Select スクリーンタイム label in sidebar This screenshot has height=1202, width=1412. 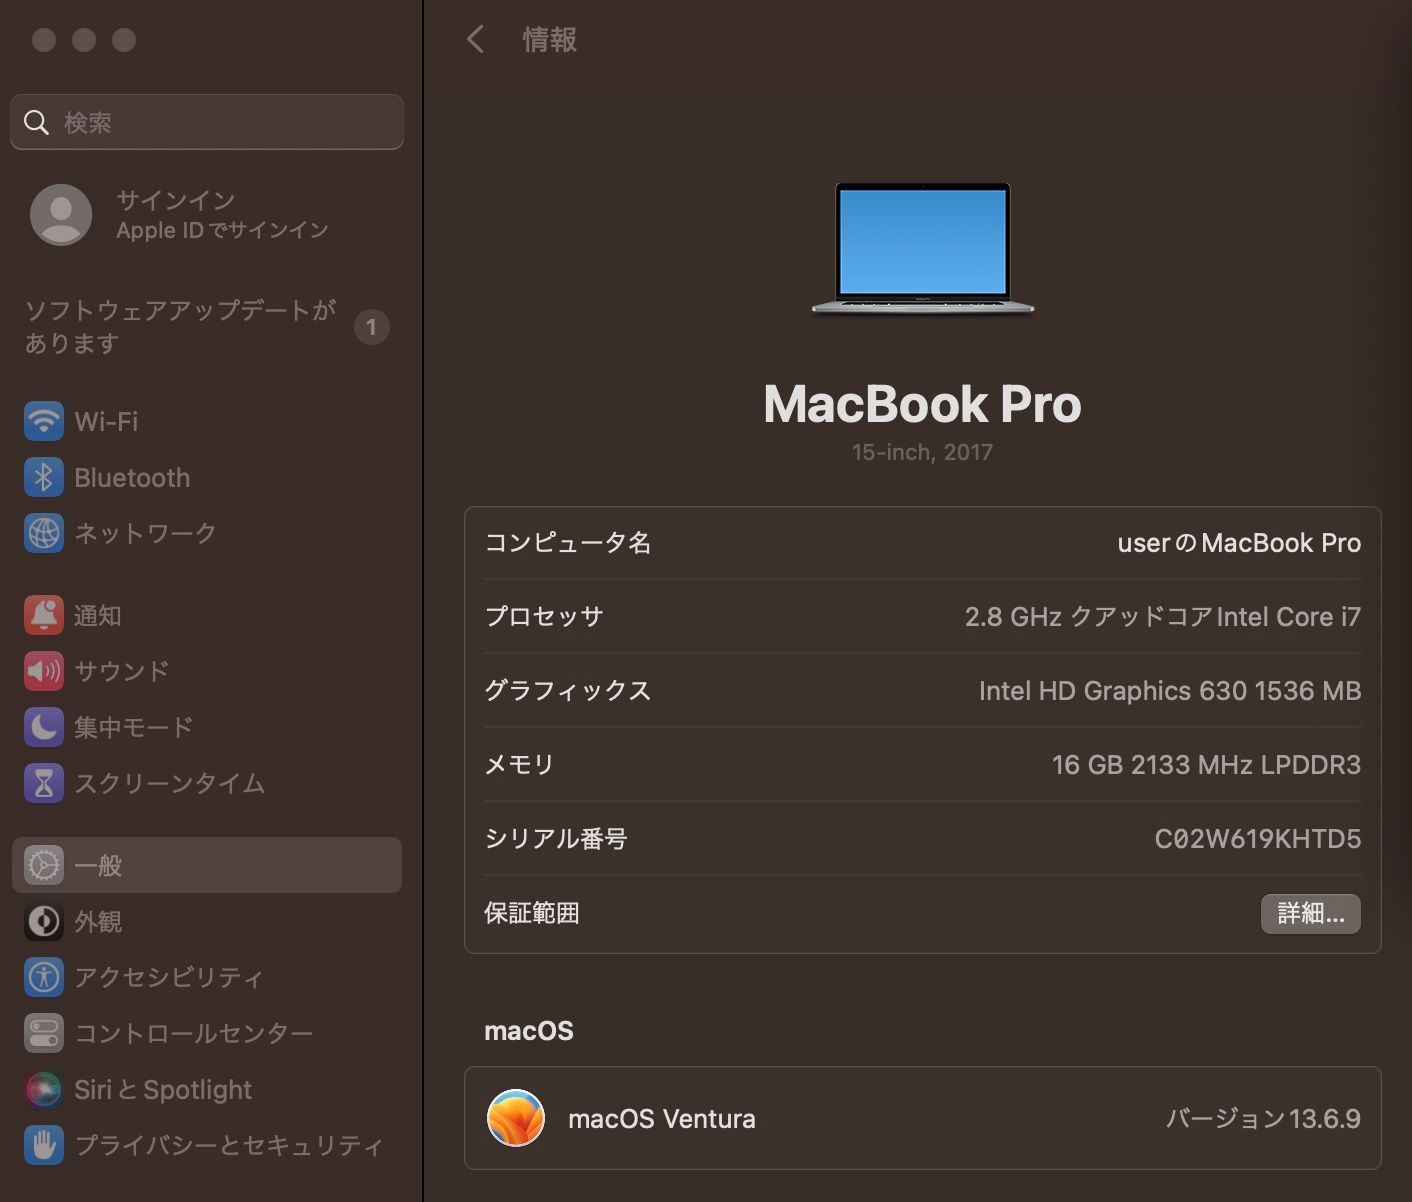(170, 783)
